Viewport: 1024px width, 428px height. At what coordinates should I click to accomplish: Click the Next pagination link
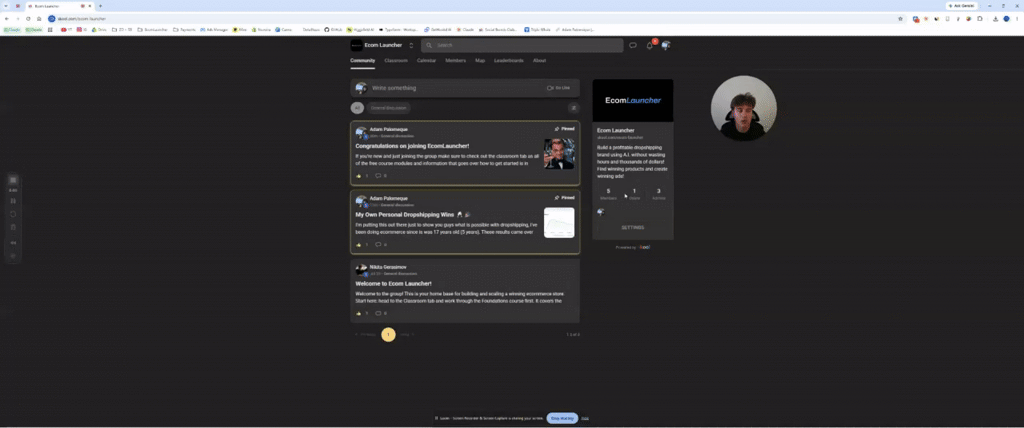tap(406, 335)
